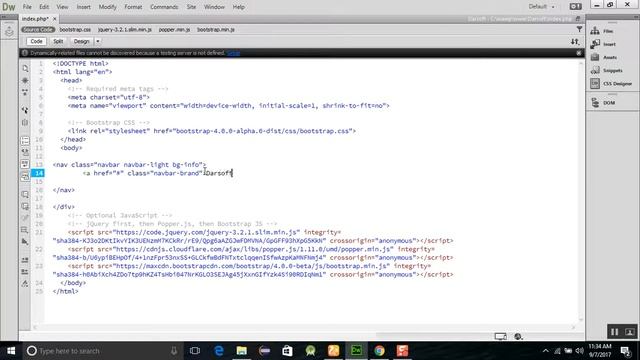
Task: Open the Format menu
Action: [x=133, y=7]
